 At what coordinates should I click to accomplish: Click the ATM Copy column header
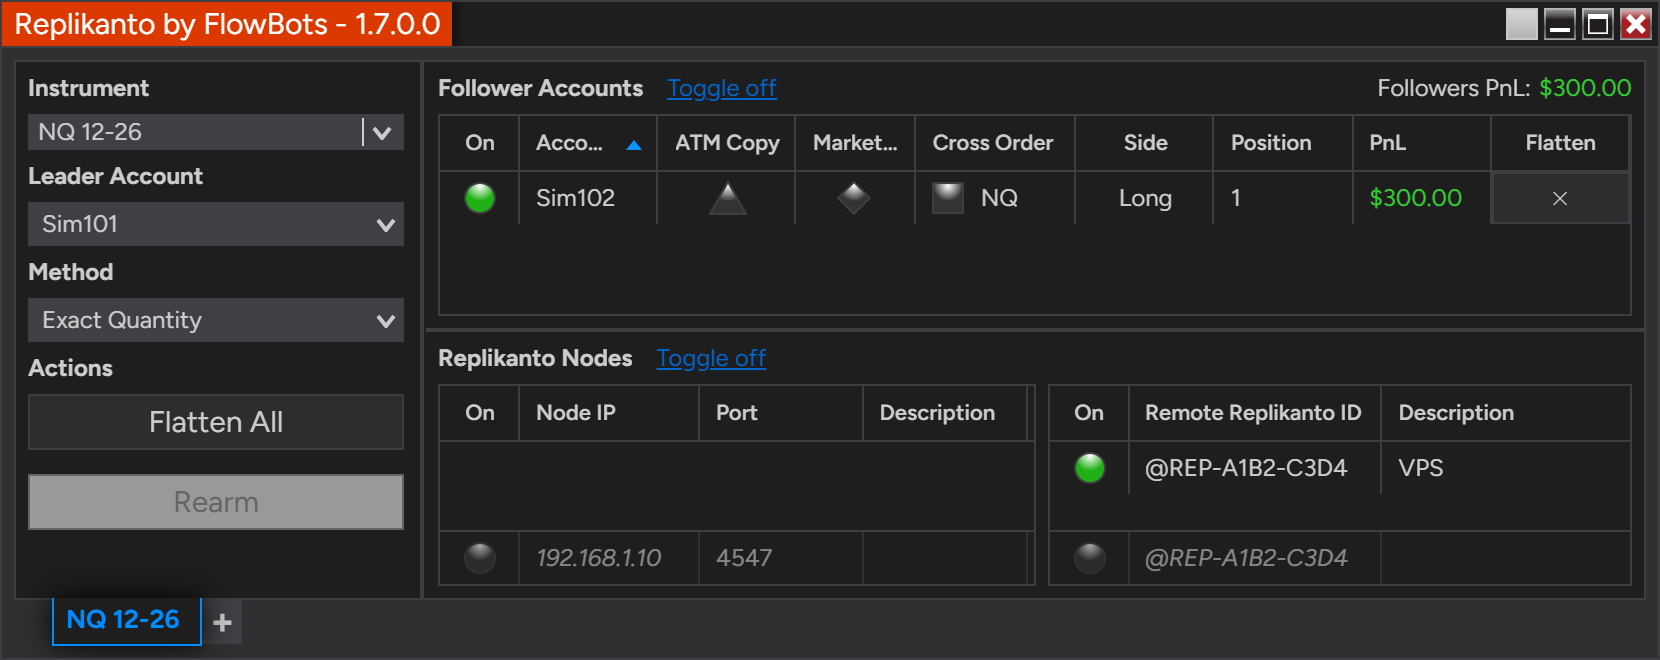727,143
